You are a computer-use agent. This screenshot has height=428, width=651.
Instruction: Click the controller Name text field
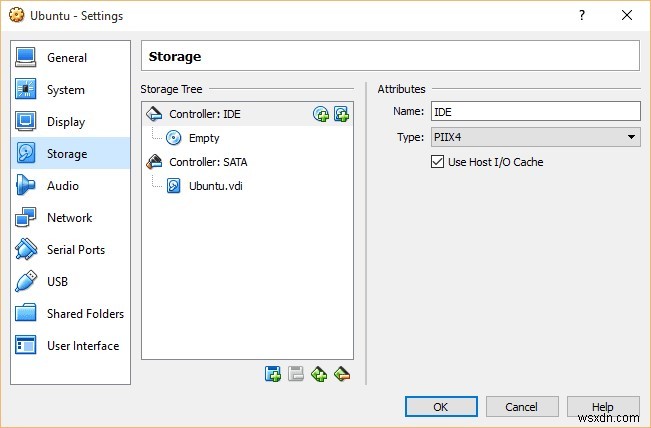click(534, 112)
